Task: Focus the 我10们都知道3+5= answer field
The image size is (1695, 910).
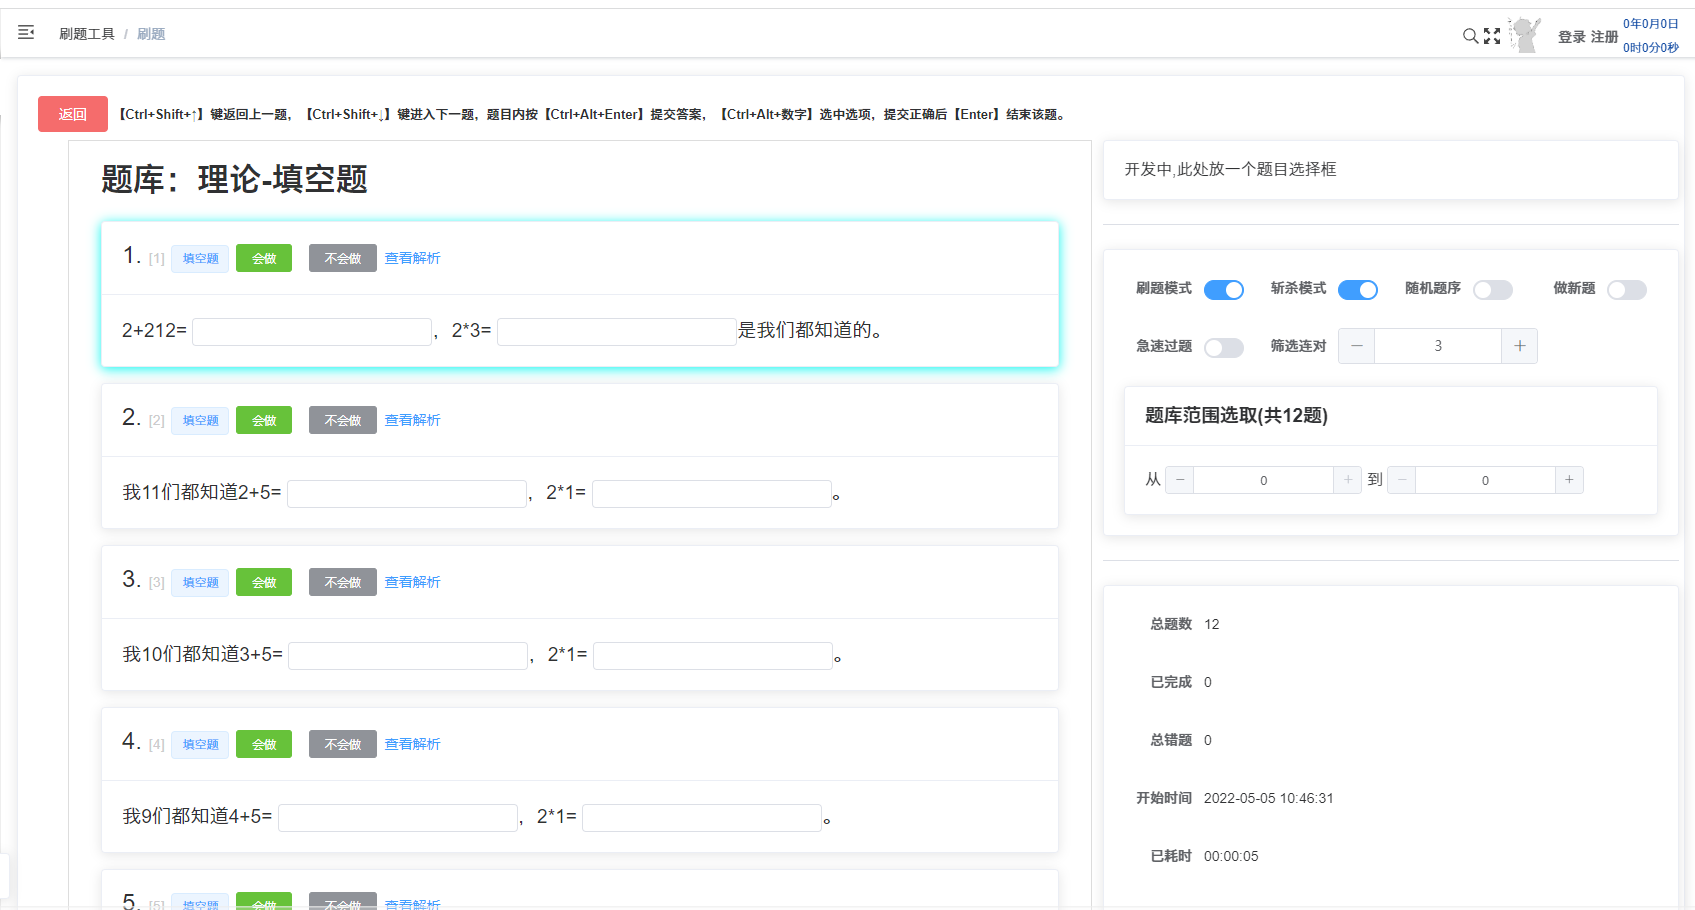Action: point(408,655)
